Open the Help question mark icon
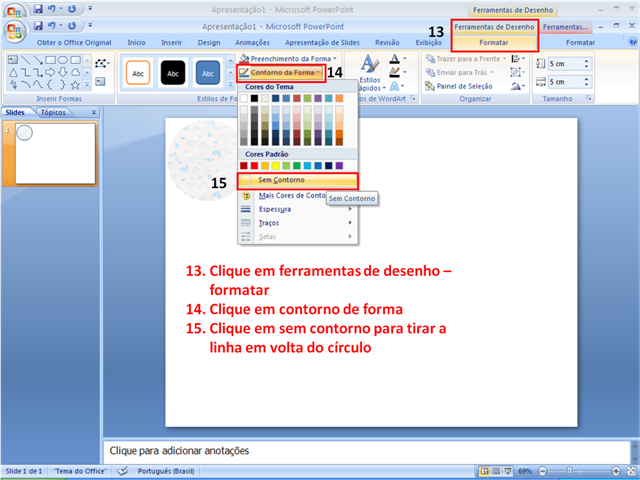Screen dimensions: 640x480 633,42
